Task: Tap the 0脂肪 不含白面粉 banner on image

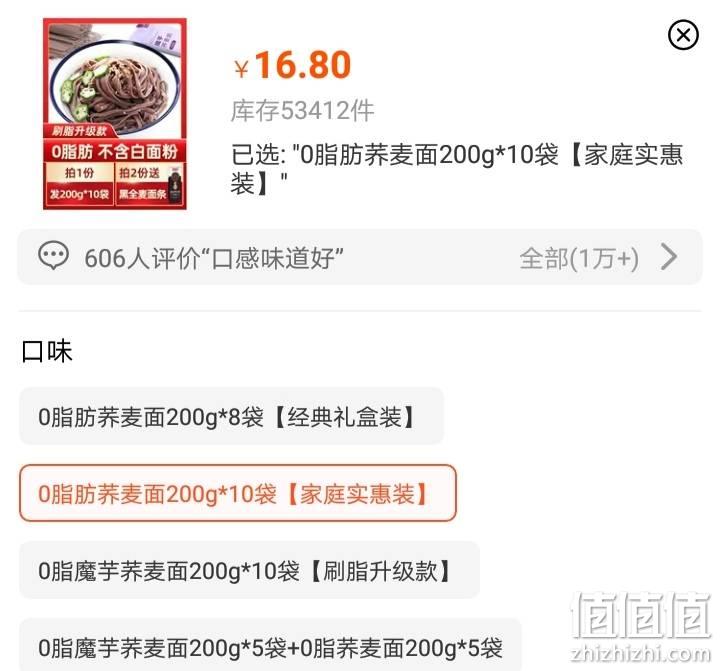Action: (115, 151)
